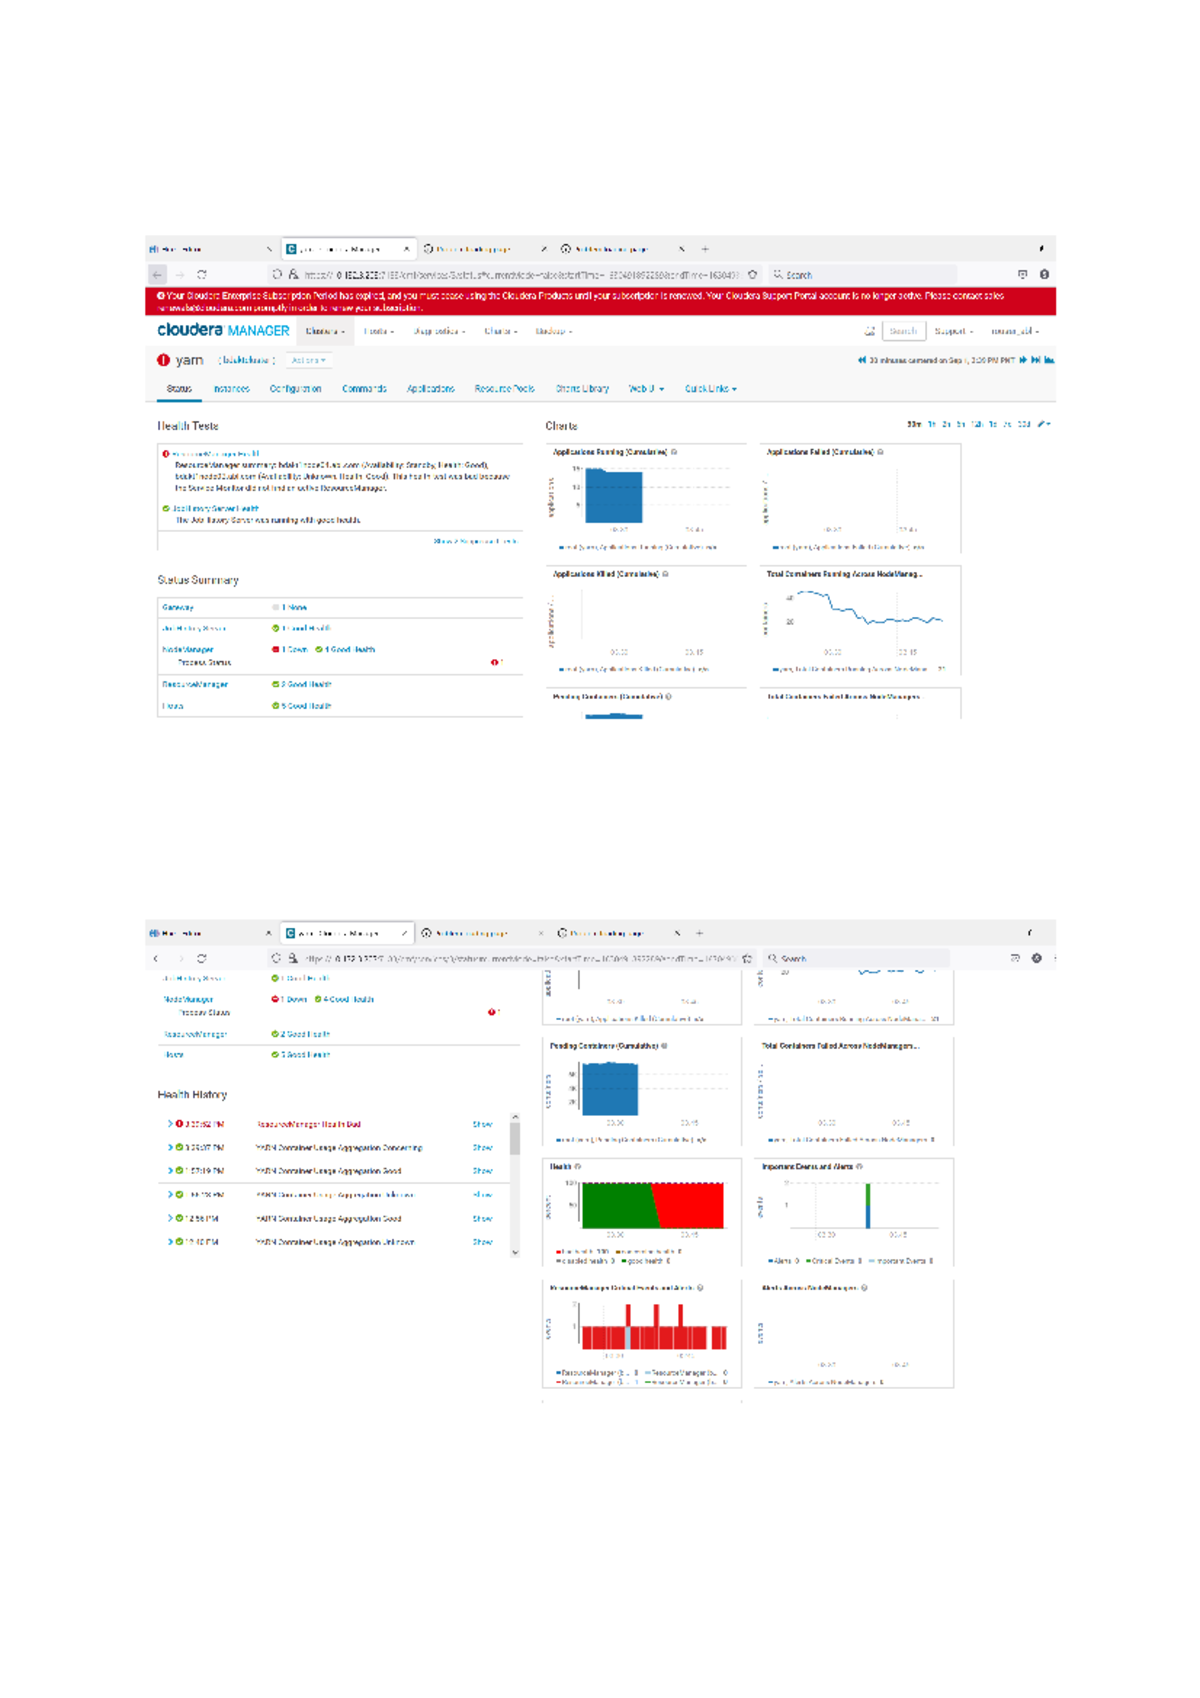Expand the Quick Links dropdown

click(x=710, y=389)
